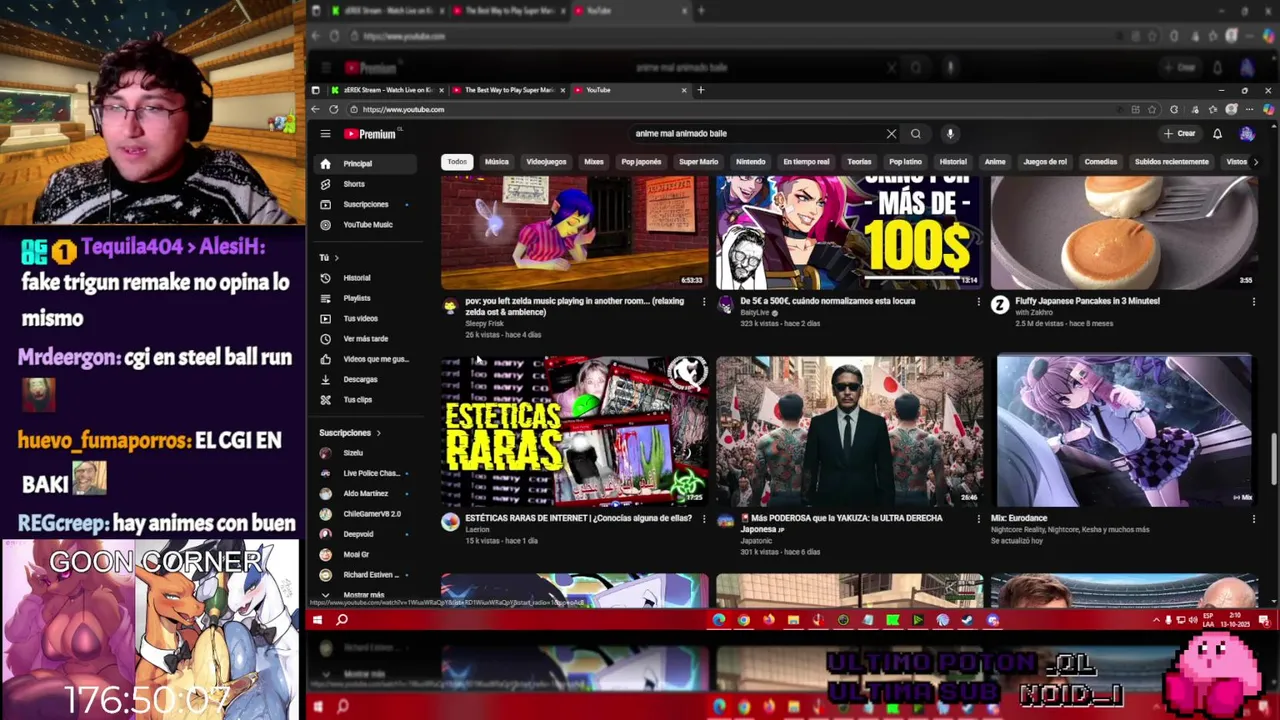1280x720 pixels.
Task: Open YouTube notifications bell
Action: (x=1217, y=133)
